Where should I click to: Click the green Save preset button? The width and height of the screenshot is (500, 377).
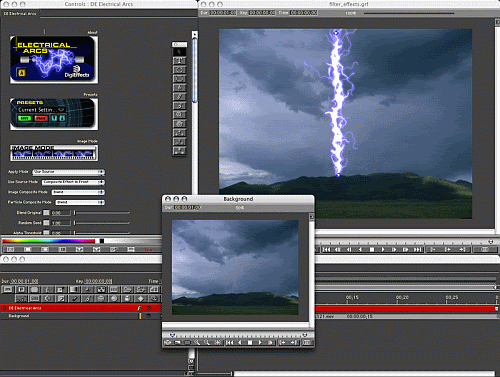tap(24, 118)
